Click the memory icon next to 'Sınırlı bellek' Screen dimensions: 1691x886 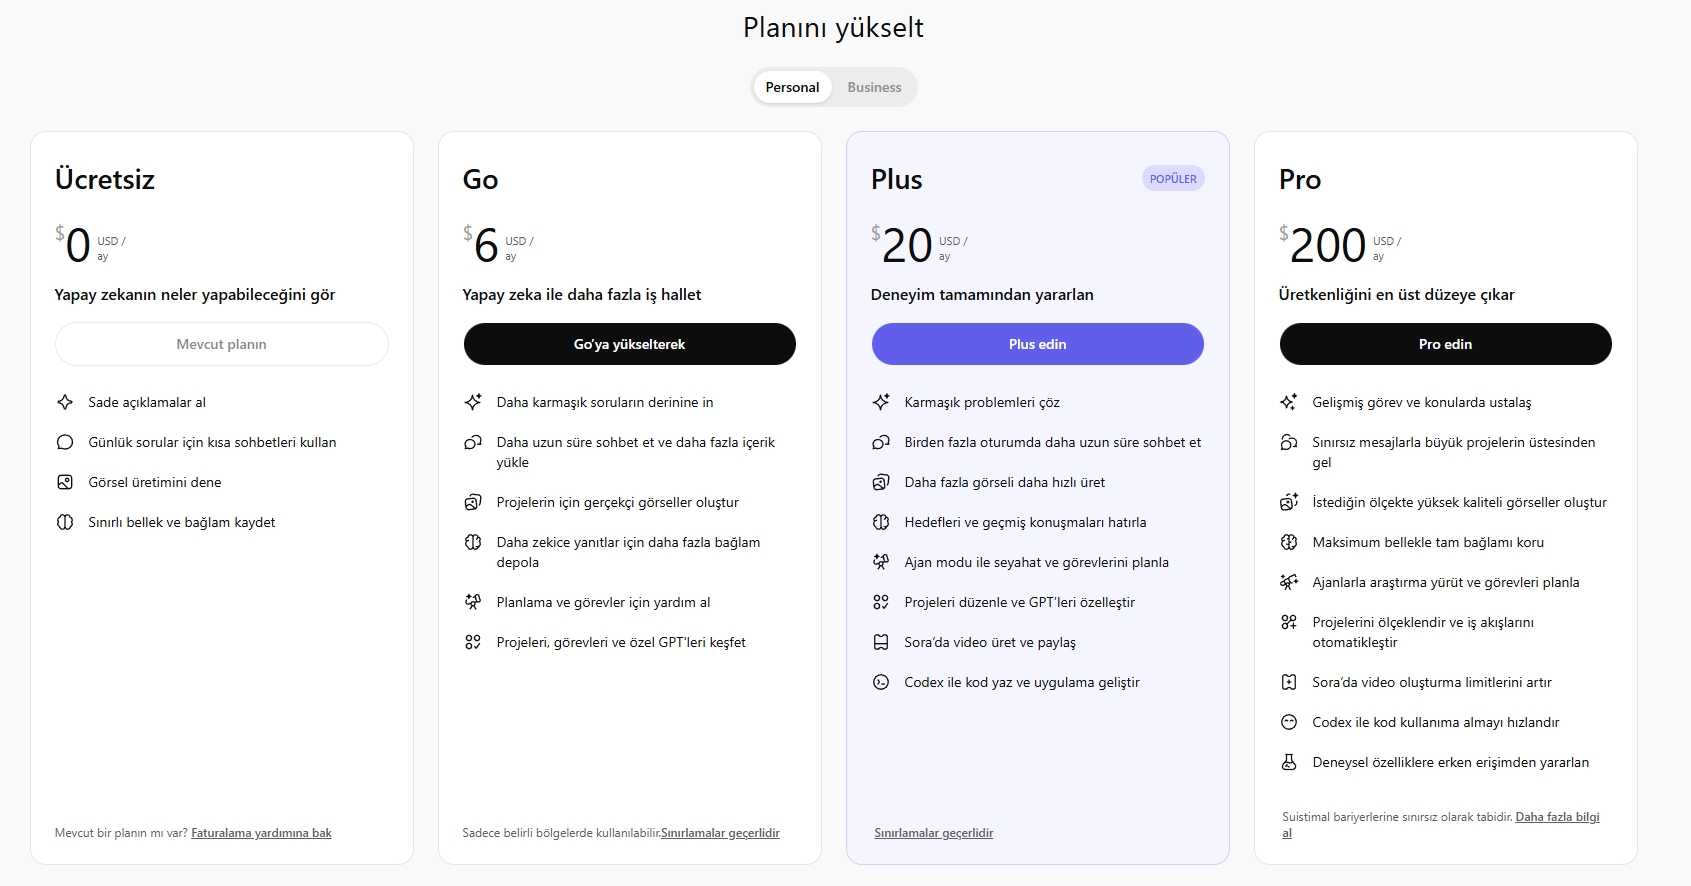point(65,522)
